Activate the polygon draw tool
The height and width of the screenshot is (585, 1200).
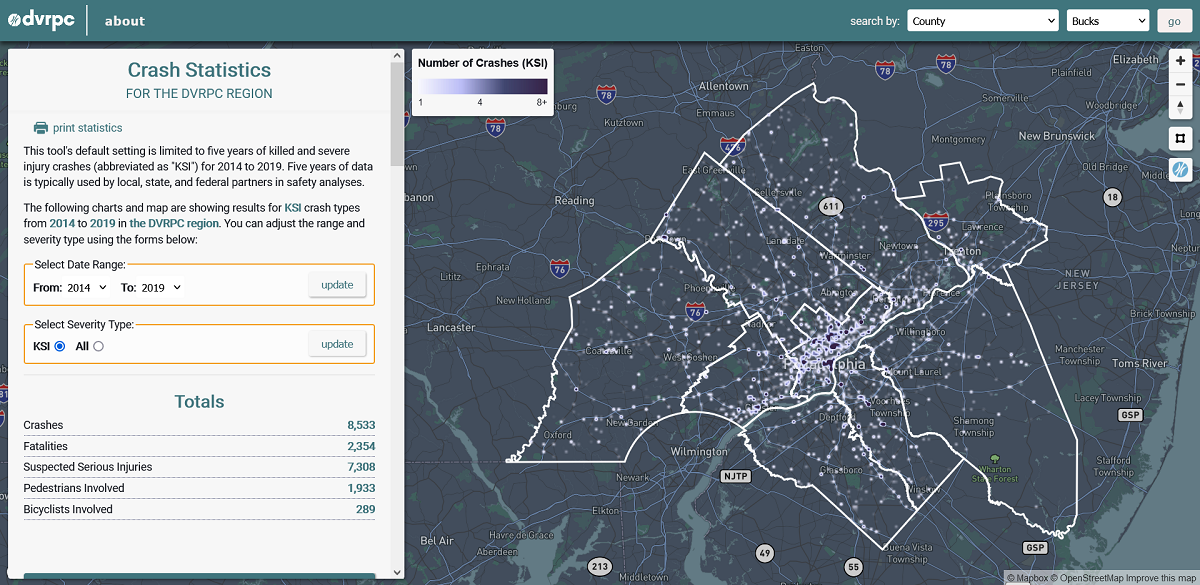coord(1181,138)
